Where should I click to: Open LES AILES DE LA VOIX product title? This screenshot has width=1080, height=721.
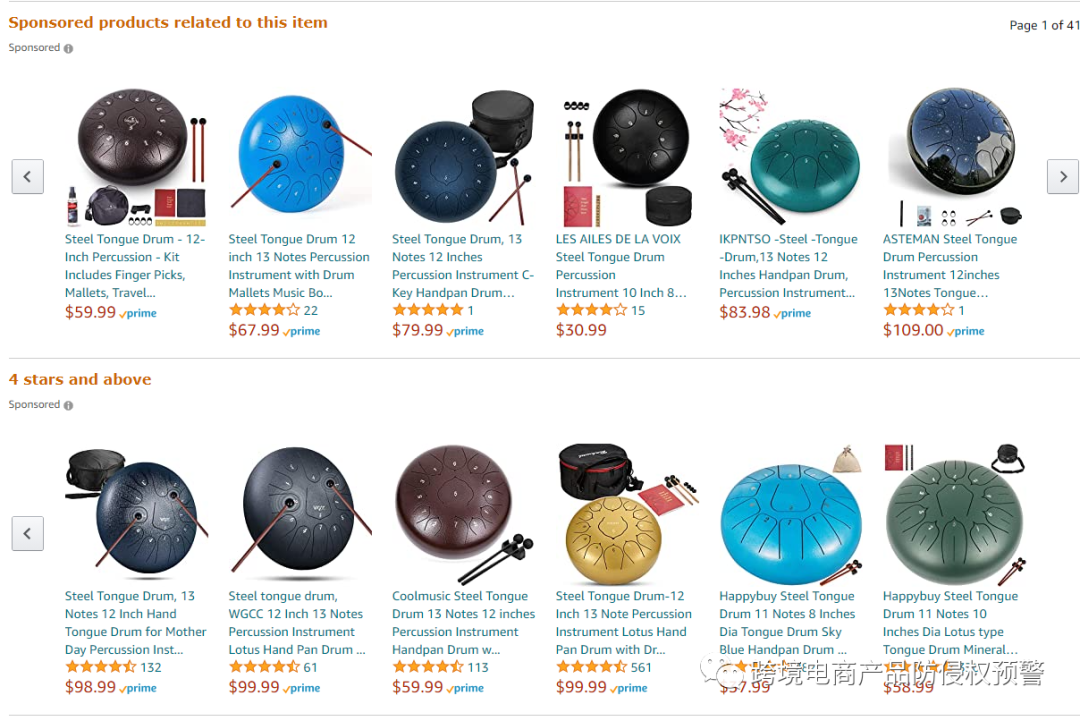pos(621,266)
